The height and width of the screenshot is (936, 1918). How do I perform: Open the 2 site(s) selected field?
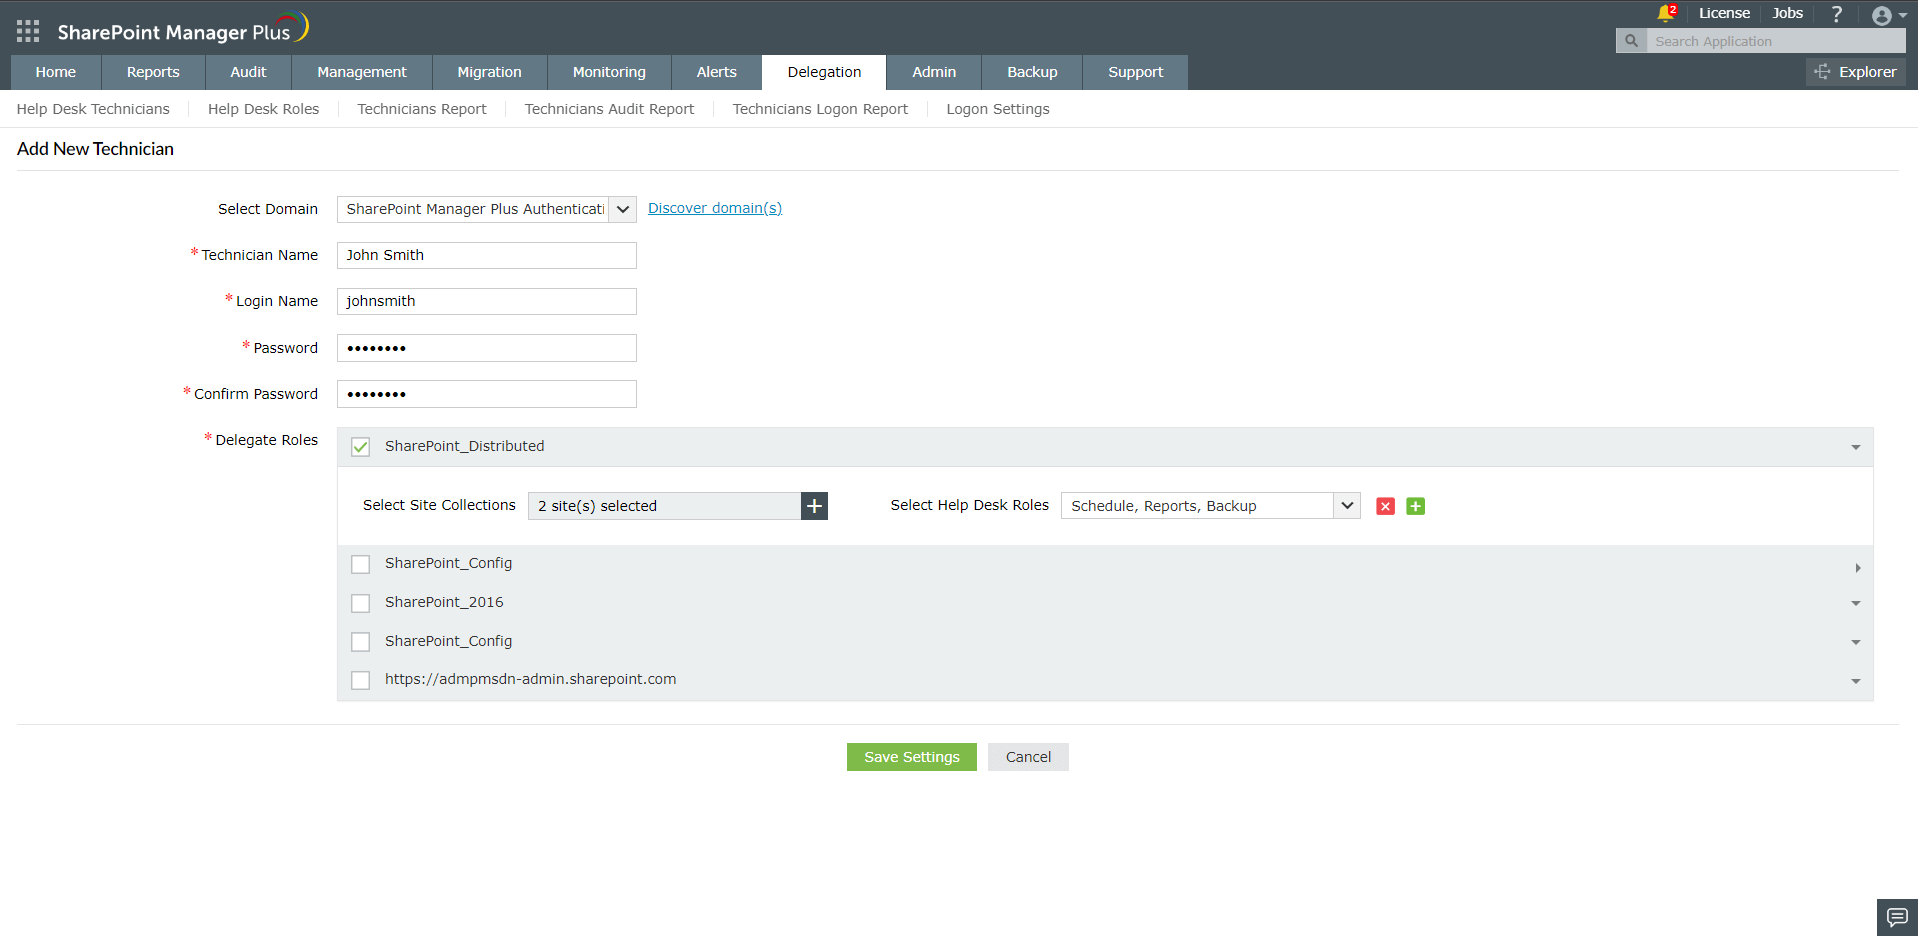tap(664, 506)
